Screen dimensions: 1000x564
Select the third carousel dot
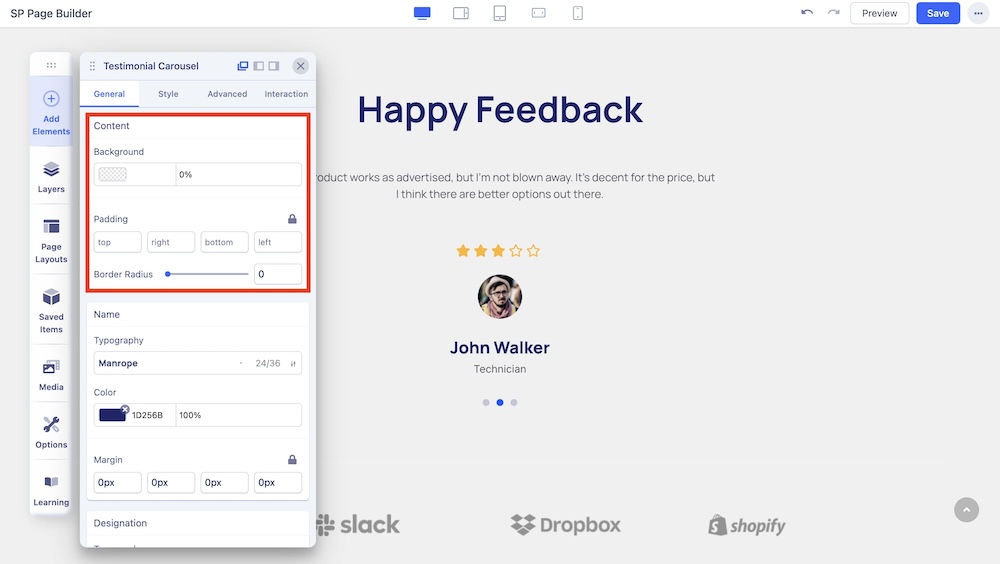[514, 403]
